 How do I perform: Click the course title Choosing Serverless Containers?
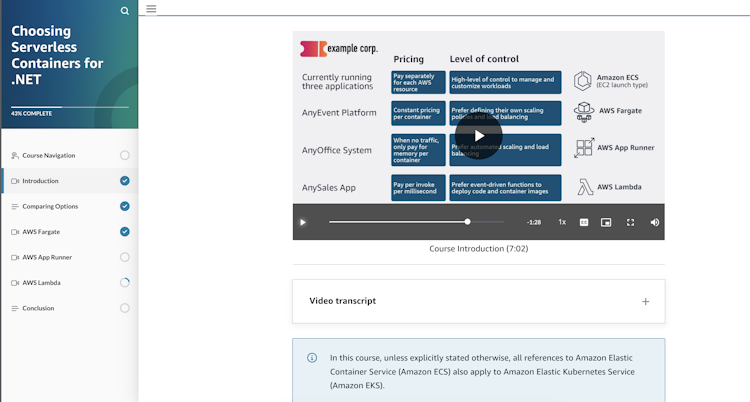(x=57, y=55)
